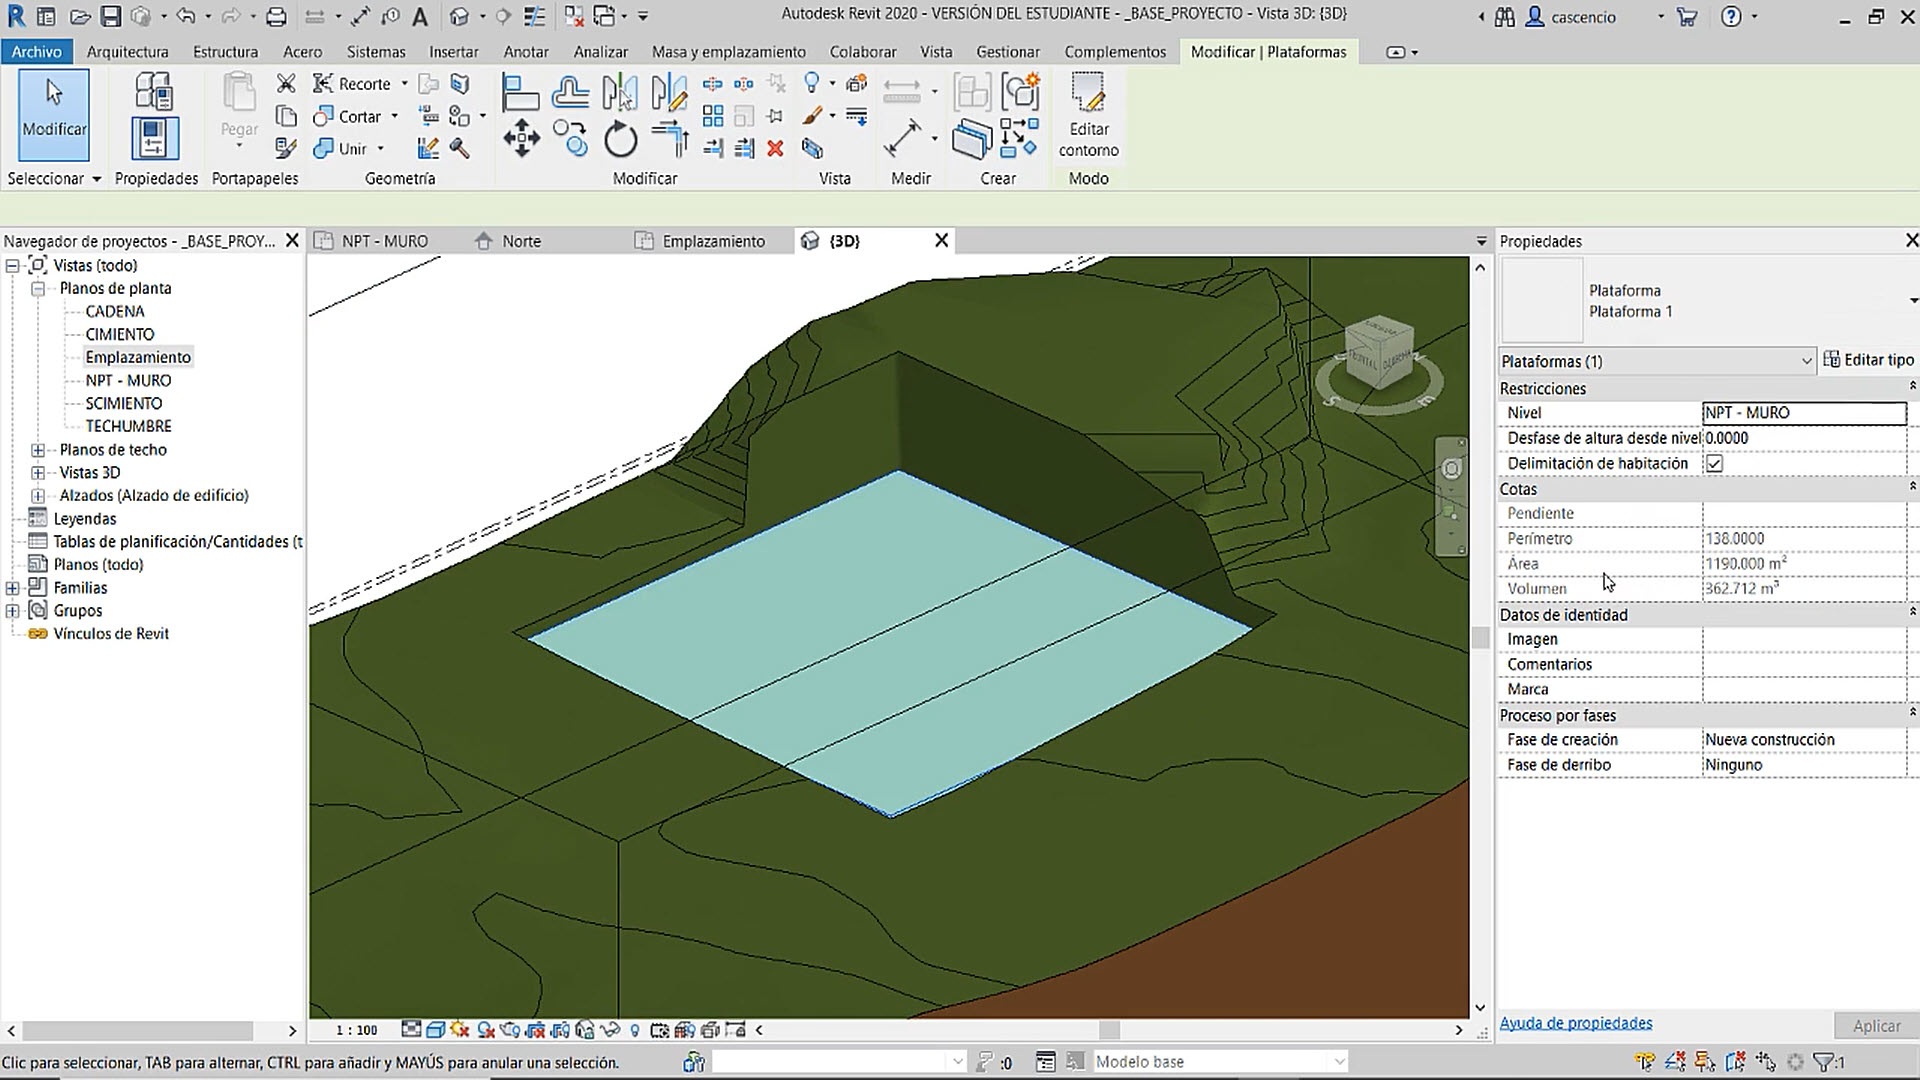1920x1080 pixels.
Task: Select the Editar contorno mode tool
Action: (1088, 115)
